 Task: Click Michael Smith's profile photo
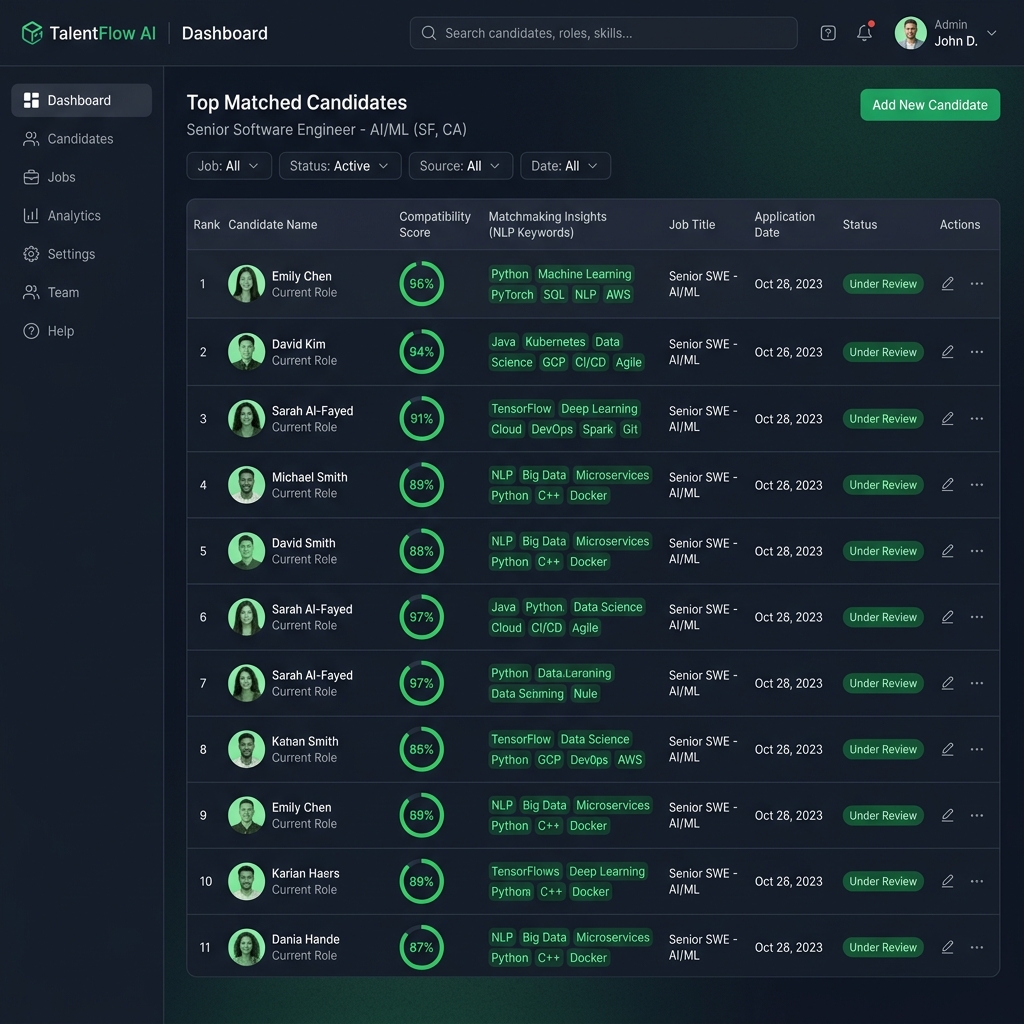[246, 485]
